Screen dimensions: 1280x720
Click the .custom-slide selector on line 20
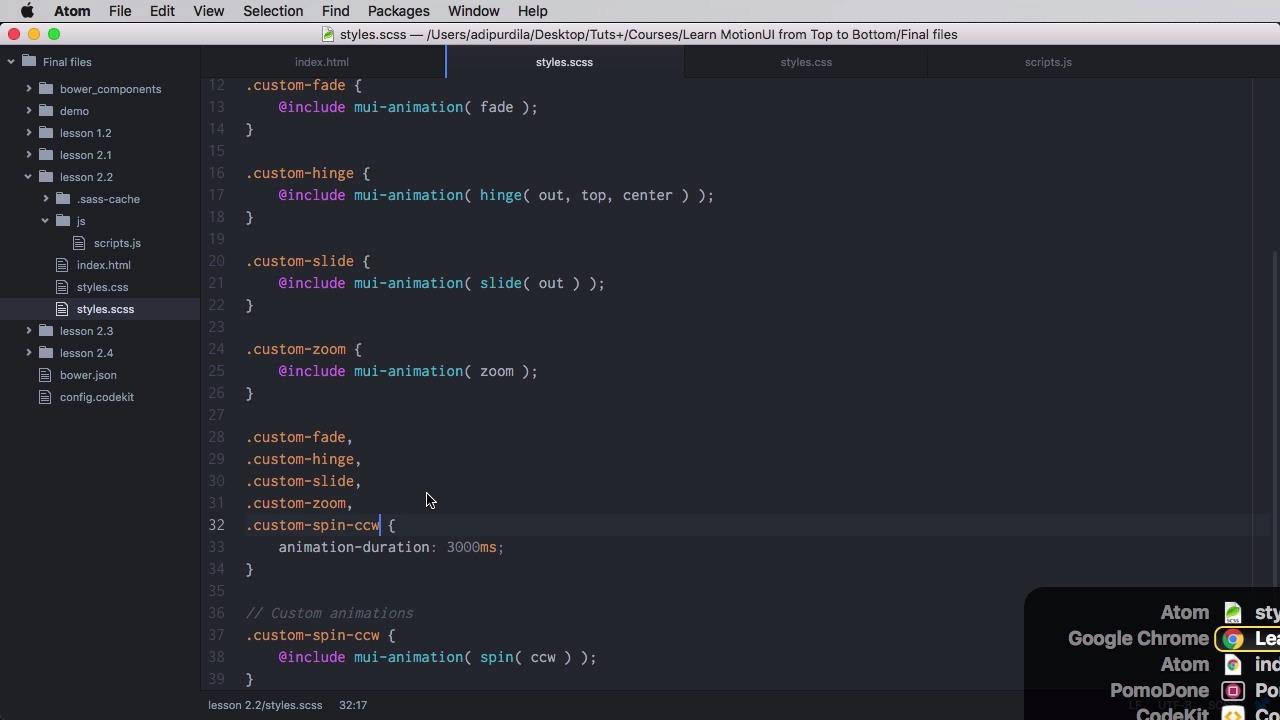(x=300, y=261)
